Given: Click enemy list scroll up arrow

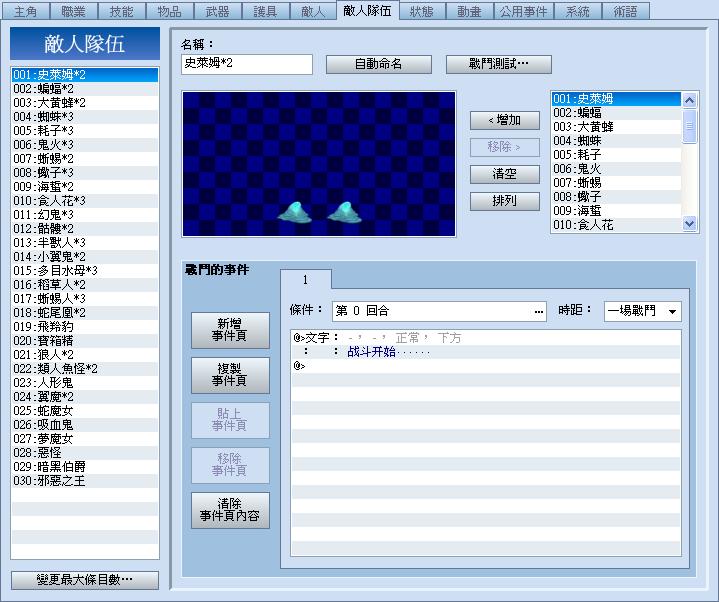Looking at the screenshot, I should tap(689, 99).
